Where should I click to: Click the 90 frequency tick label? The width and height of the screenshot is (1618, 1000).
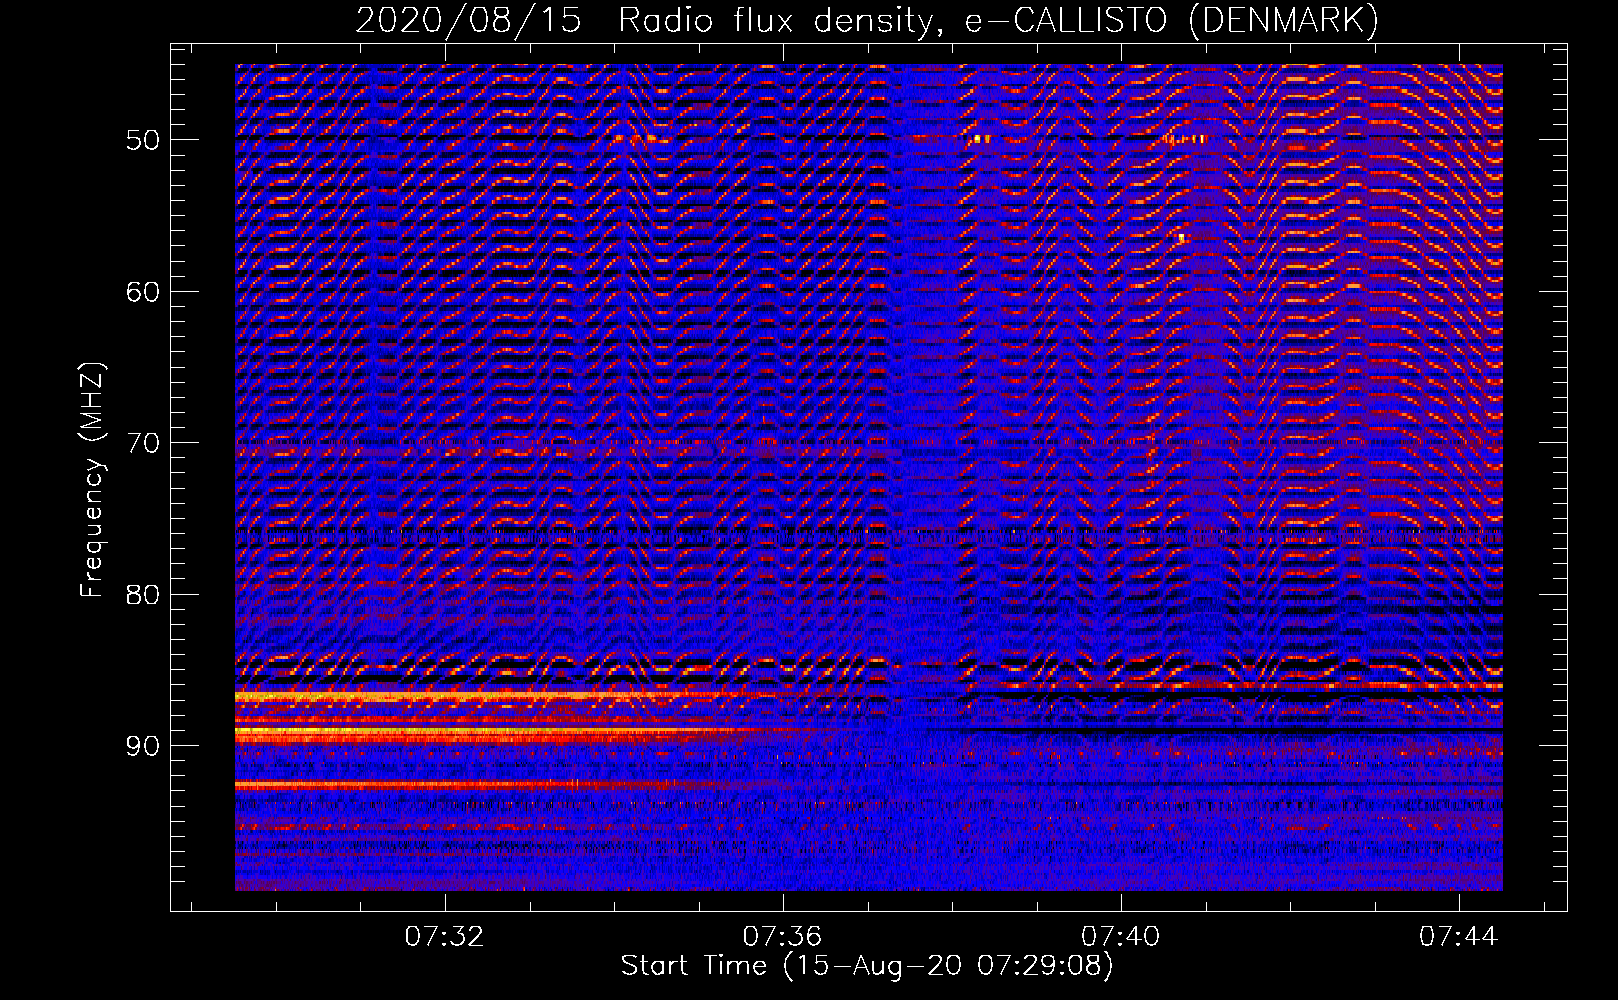(x=143, y=746)
